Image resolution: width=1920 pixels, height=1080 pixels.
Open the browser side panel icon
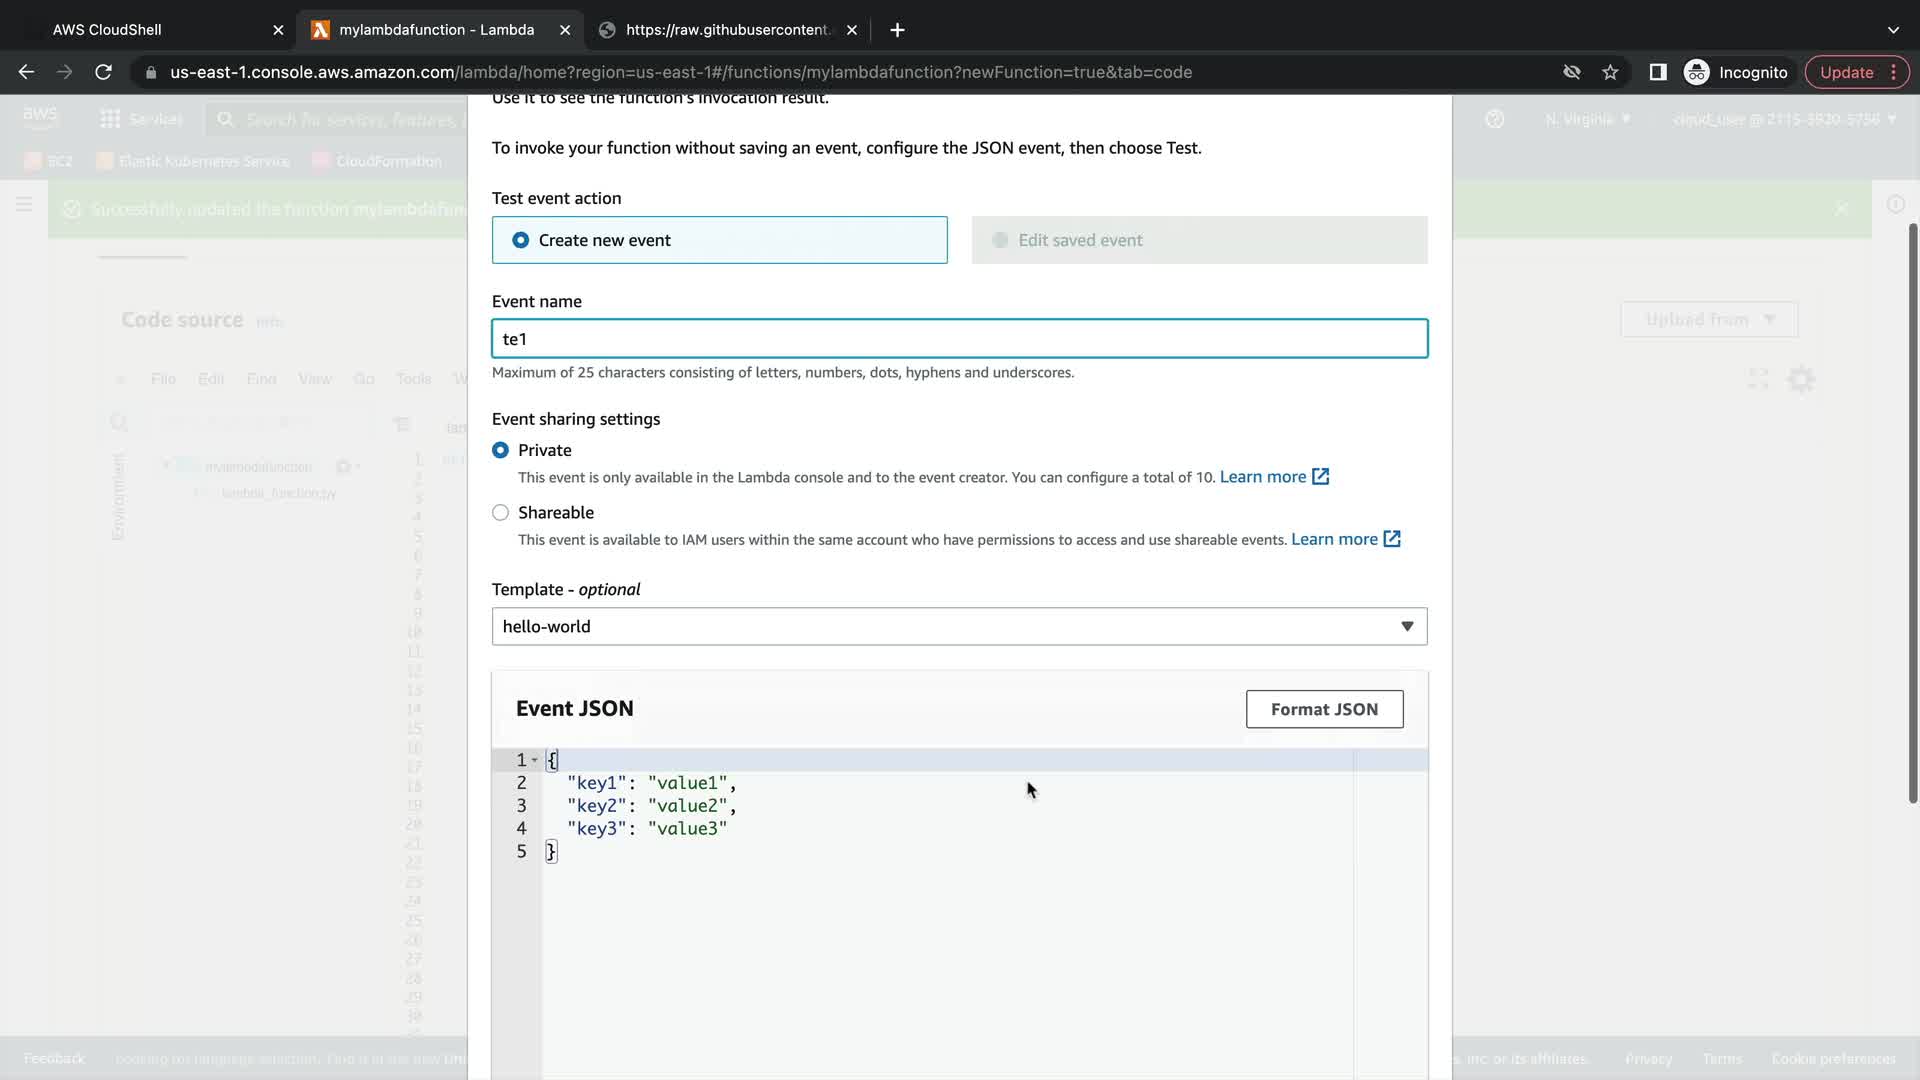[x=1657, y=72]
